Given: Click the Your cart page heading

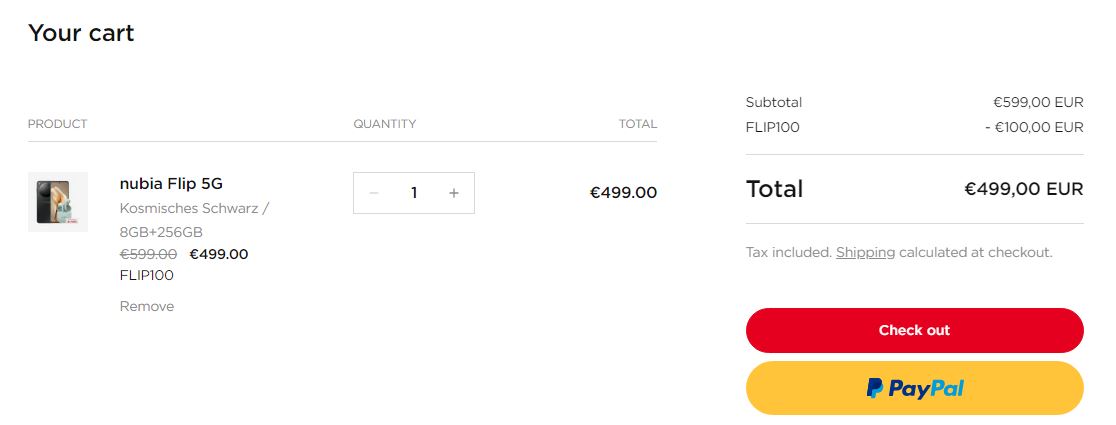Looking at the screenshot, I should click(81, 33).
